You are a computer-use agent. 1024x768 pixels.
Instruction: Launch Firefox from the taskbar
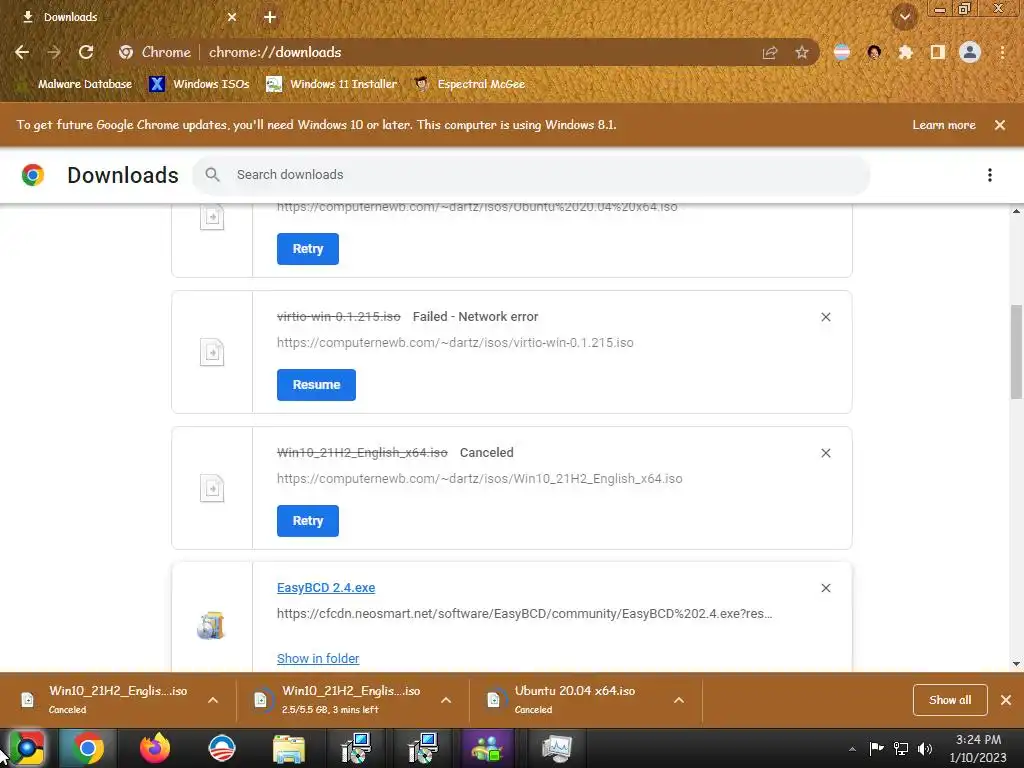155,748
